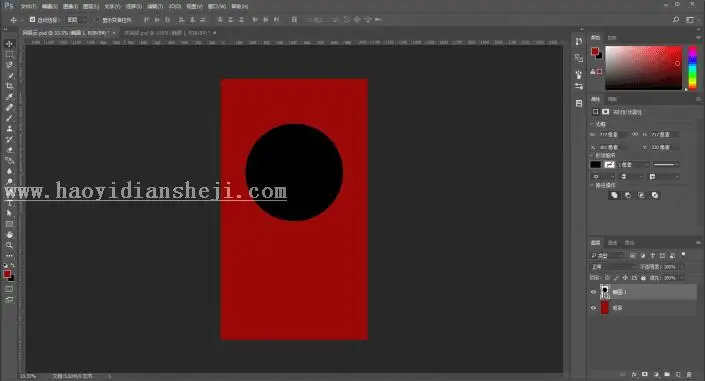705x381 pixels.
Task: Toggle lock image pixels brush icon
Action: [x=616, y=278]
